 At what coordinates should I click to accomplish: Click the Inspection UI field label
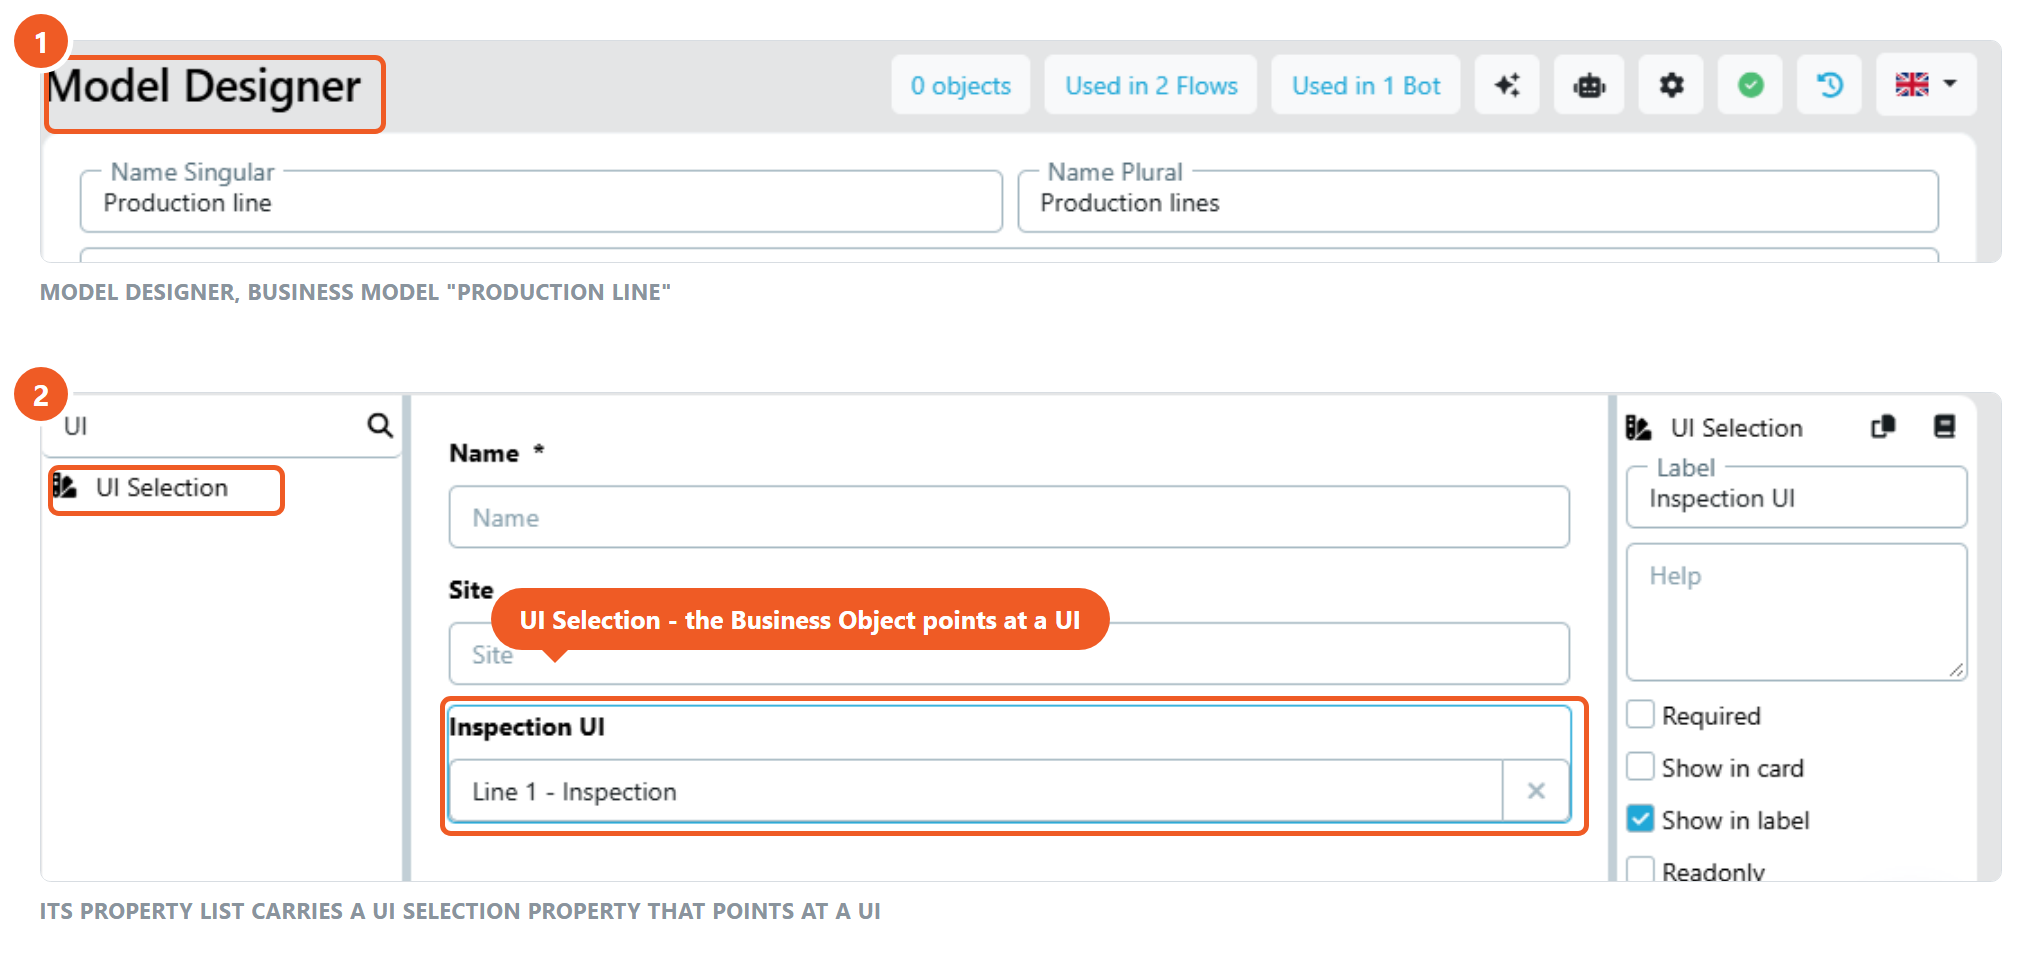[x=527, y=727]
